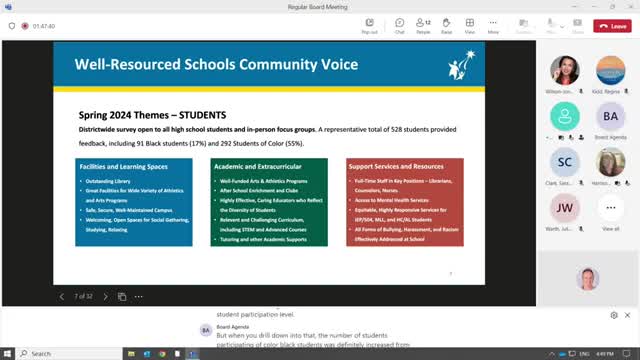
Task: Open File Explorer from the taskbar
Action: click(131, 354)
